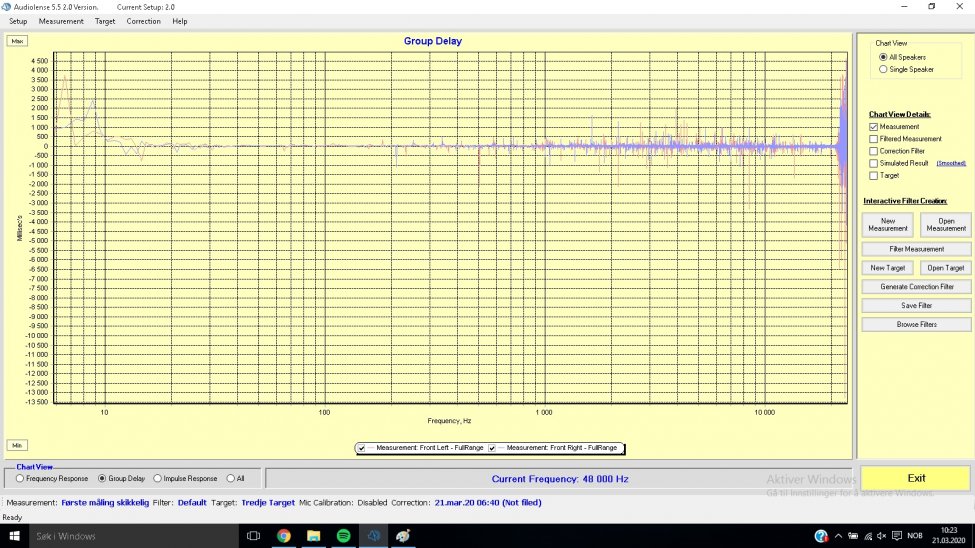Launch Spotify from the taskbar
975x548 pixels.
click(343, 536)
